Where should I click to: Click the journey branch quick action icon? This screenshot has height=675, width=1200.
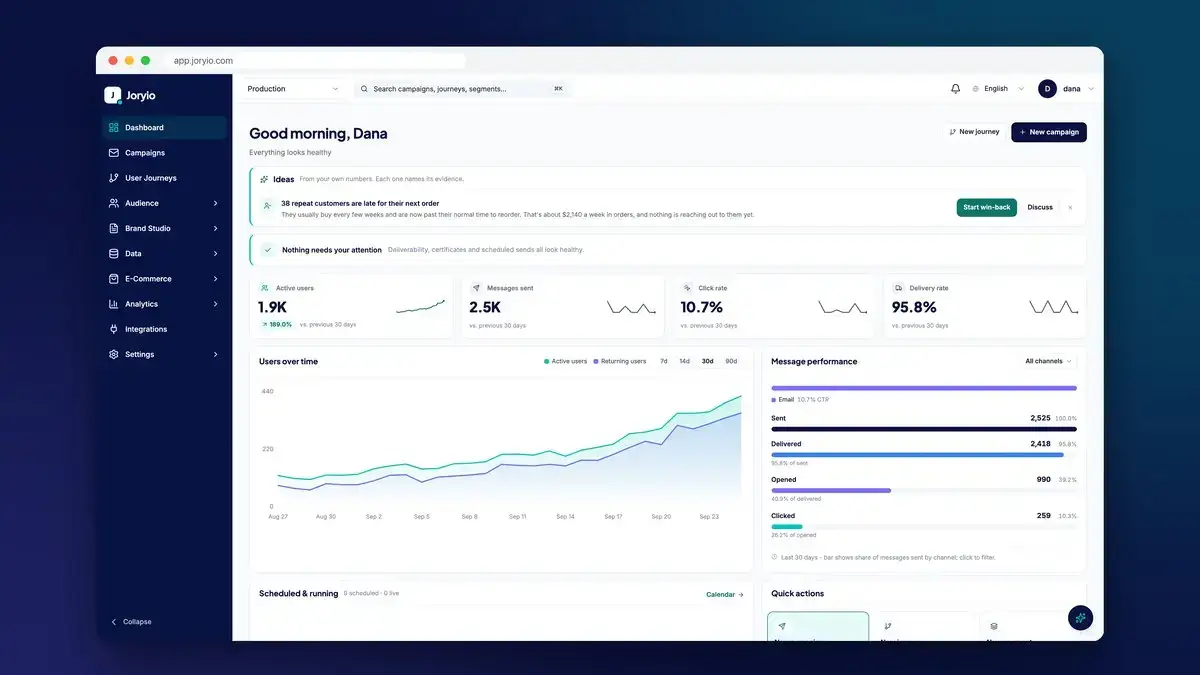[888, 626]
